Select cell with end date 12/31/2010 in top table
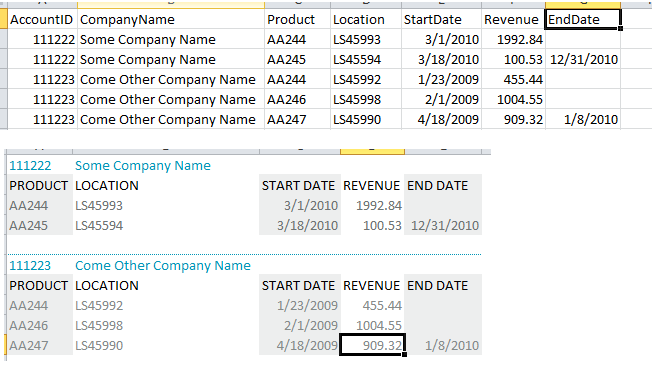662x371 pixels. point(583,59)
